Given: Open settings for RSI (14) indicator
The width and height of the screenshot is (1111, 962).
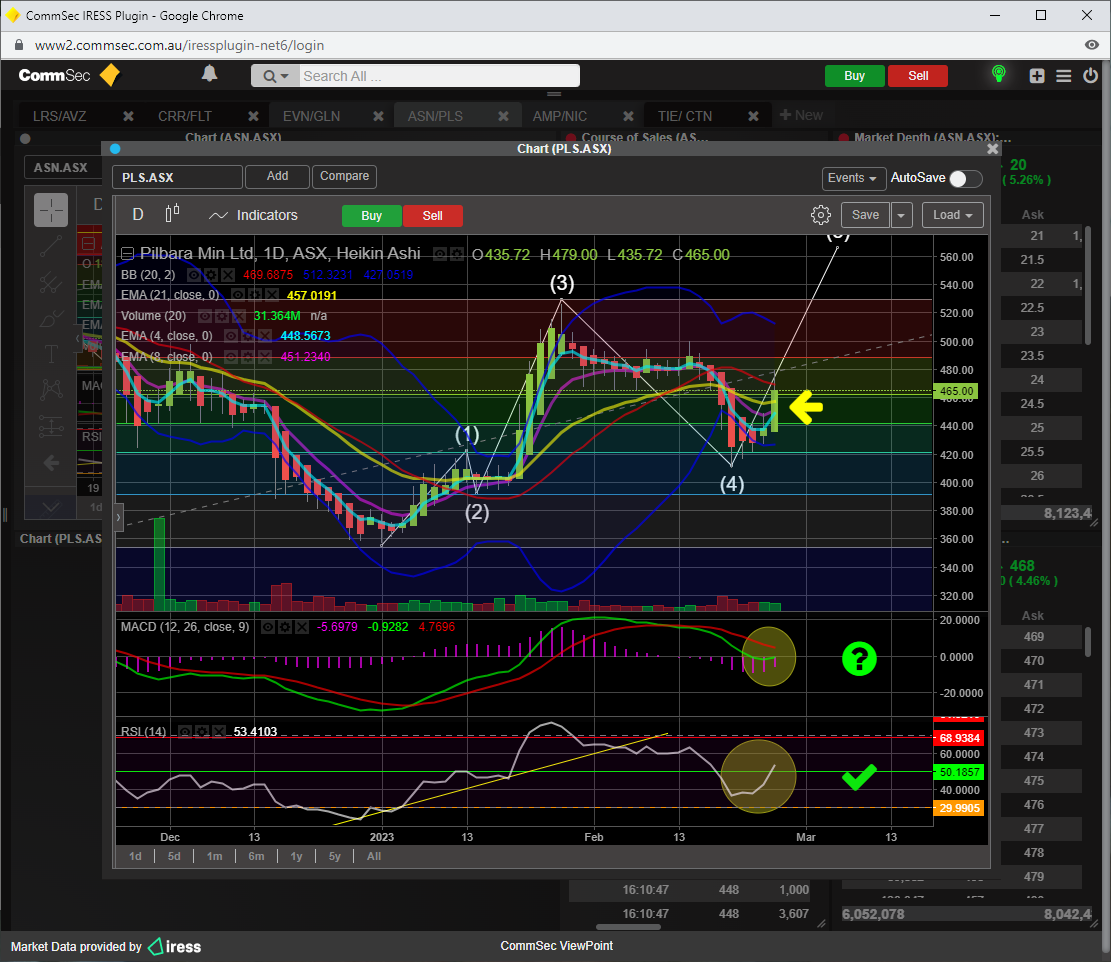Looking at the screenshot, I should [202, 731].
